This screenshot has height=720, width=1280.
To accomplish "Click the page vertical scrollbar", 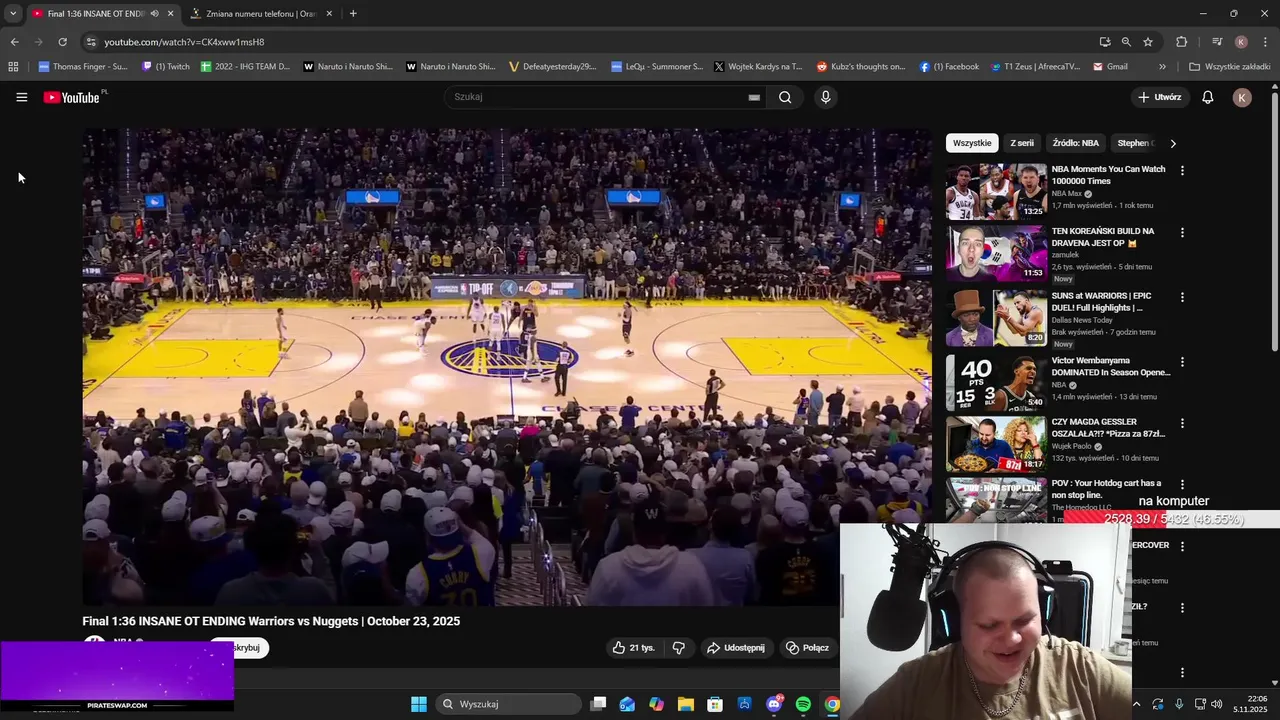I will pyautogui.click(x=1274, y=220).
